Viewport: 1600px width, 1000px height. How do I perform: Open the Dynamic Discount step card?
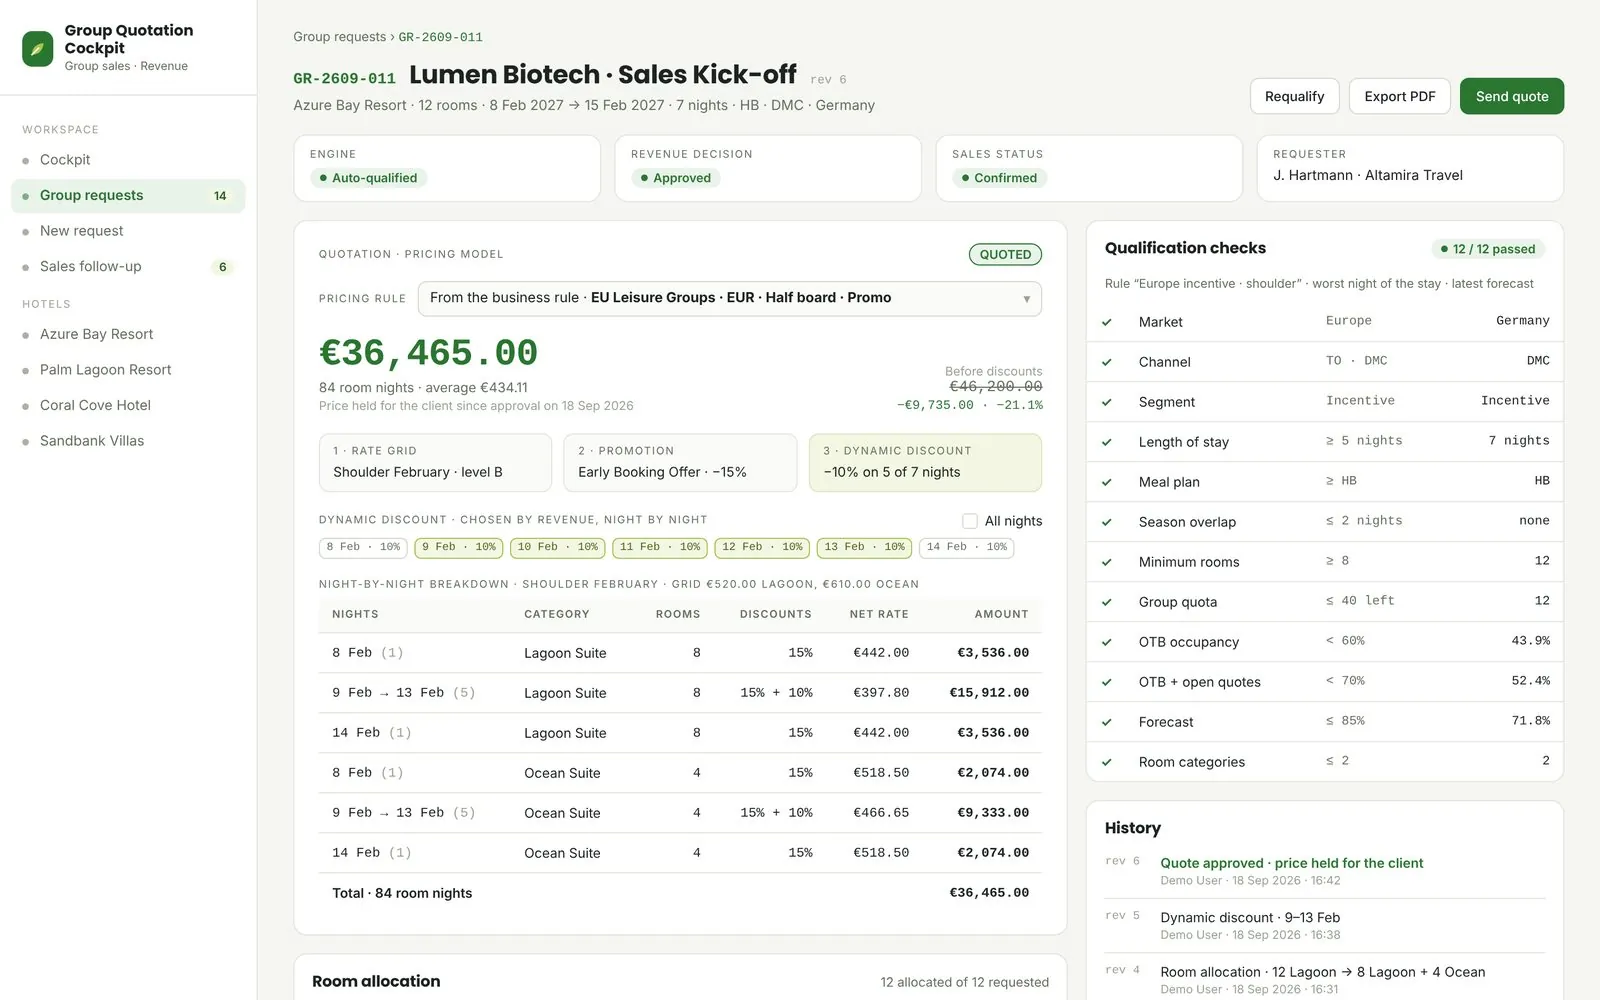coord(925,462)
